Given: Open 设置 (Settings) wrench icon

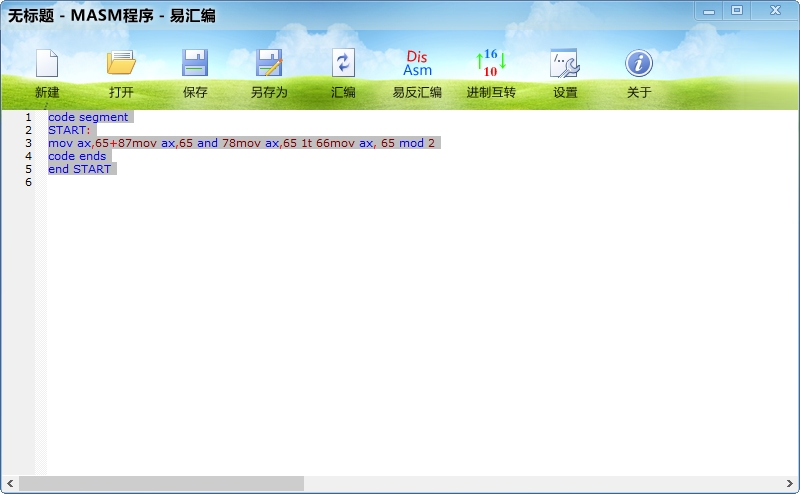Looking at the screenshot, I should click(x=565, y=63).
